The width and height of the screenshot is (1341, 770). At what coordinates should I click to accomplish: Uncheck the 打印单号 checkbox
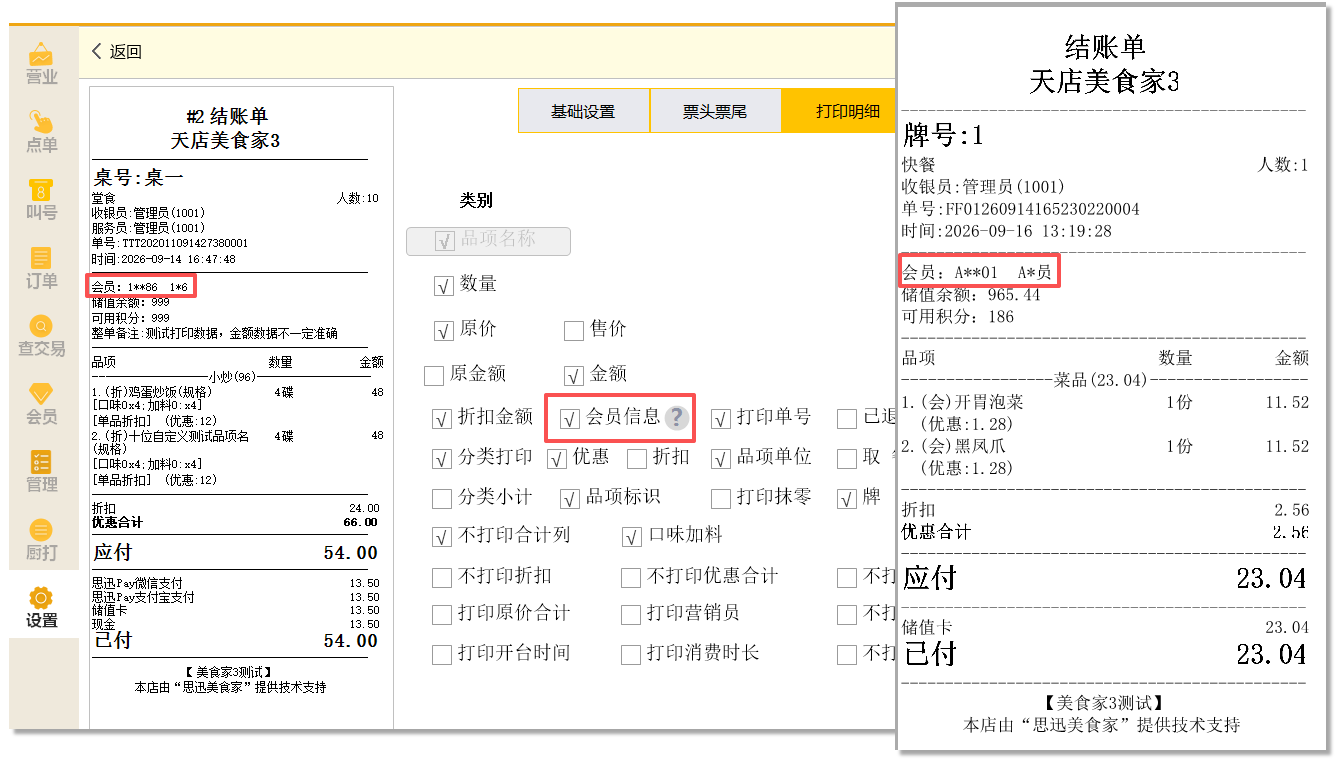(721, 419)
